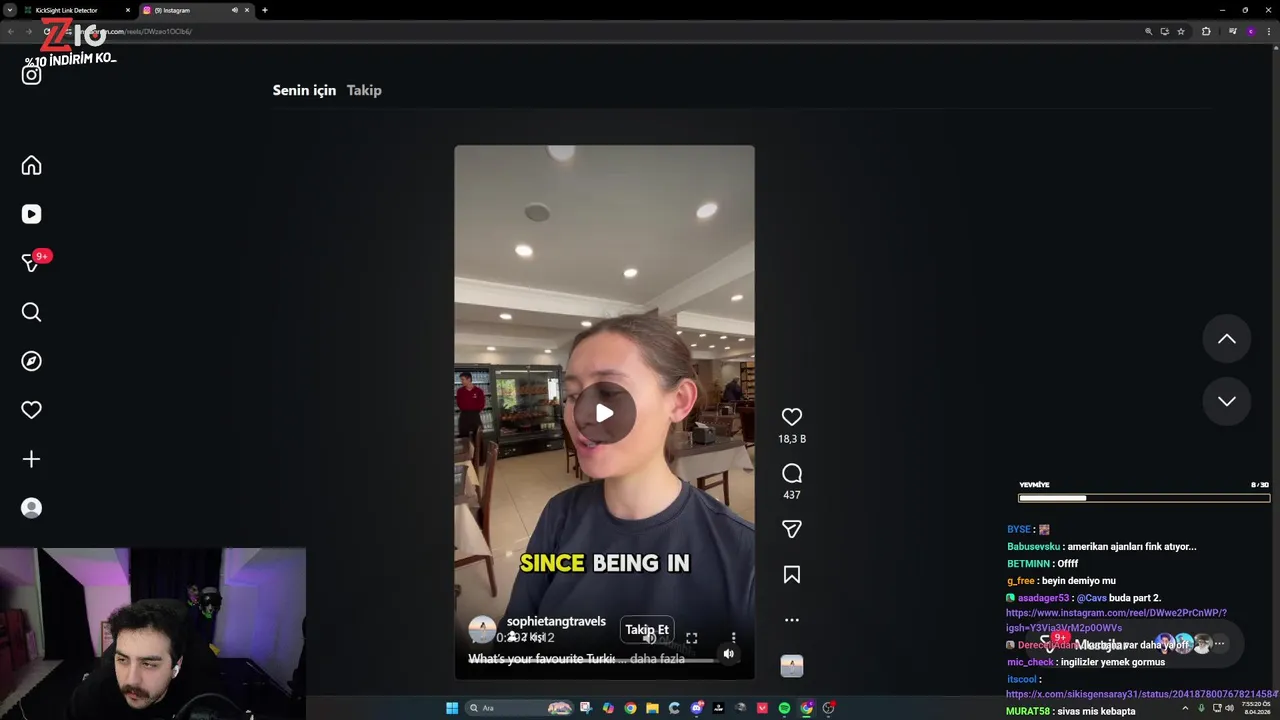Expand the tab search dropdown

pos(10,10)
